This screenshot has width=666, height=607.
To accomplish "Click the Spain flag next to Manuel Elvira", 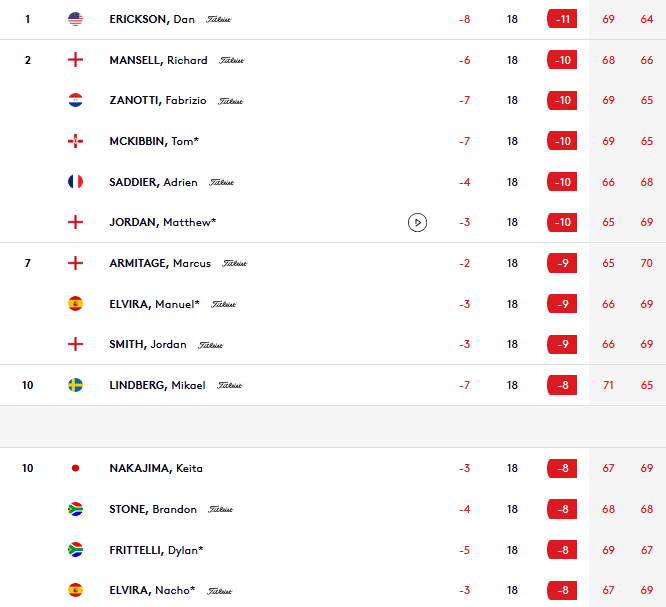I will 75,304.
